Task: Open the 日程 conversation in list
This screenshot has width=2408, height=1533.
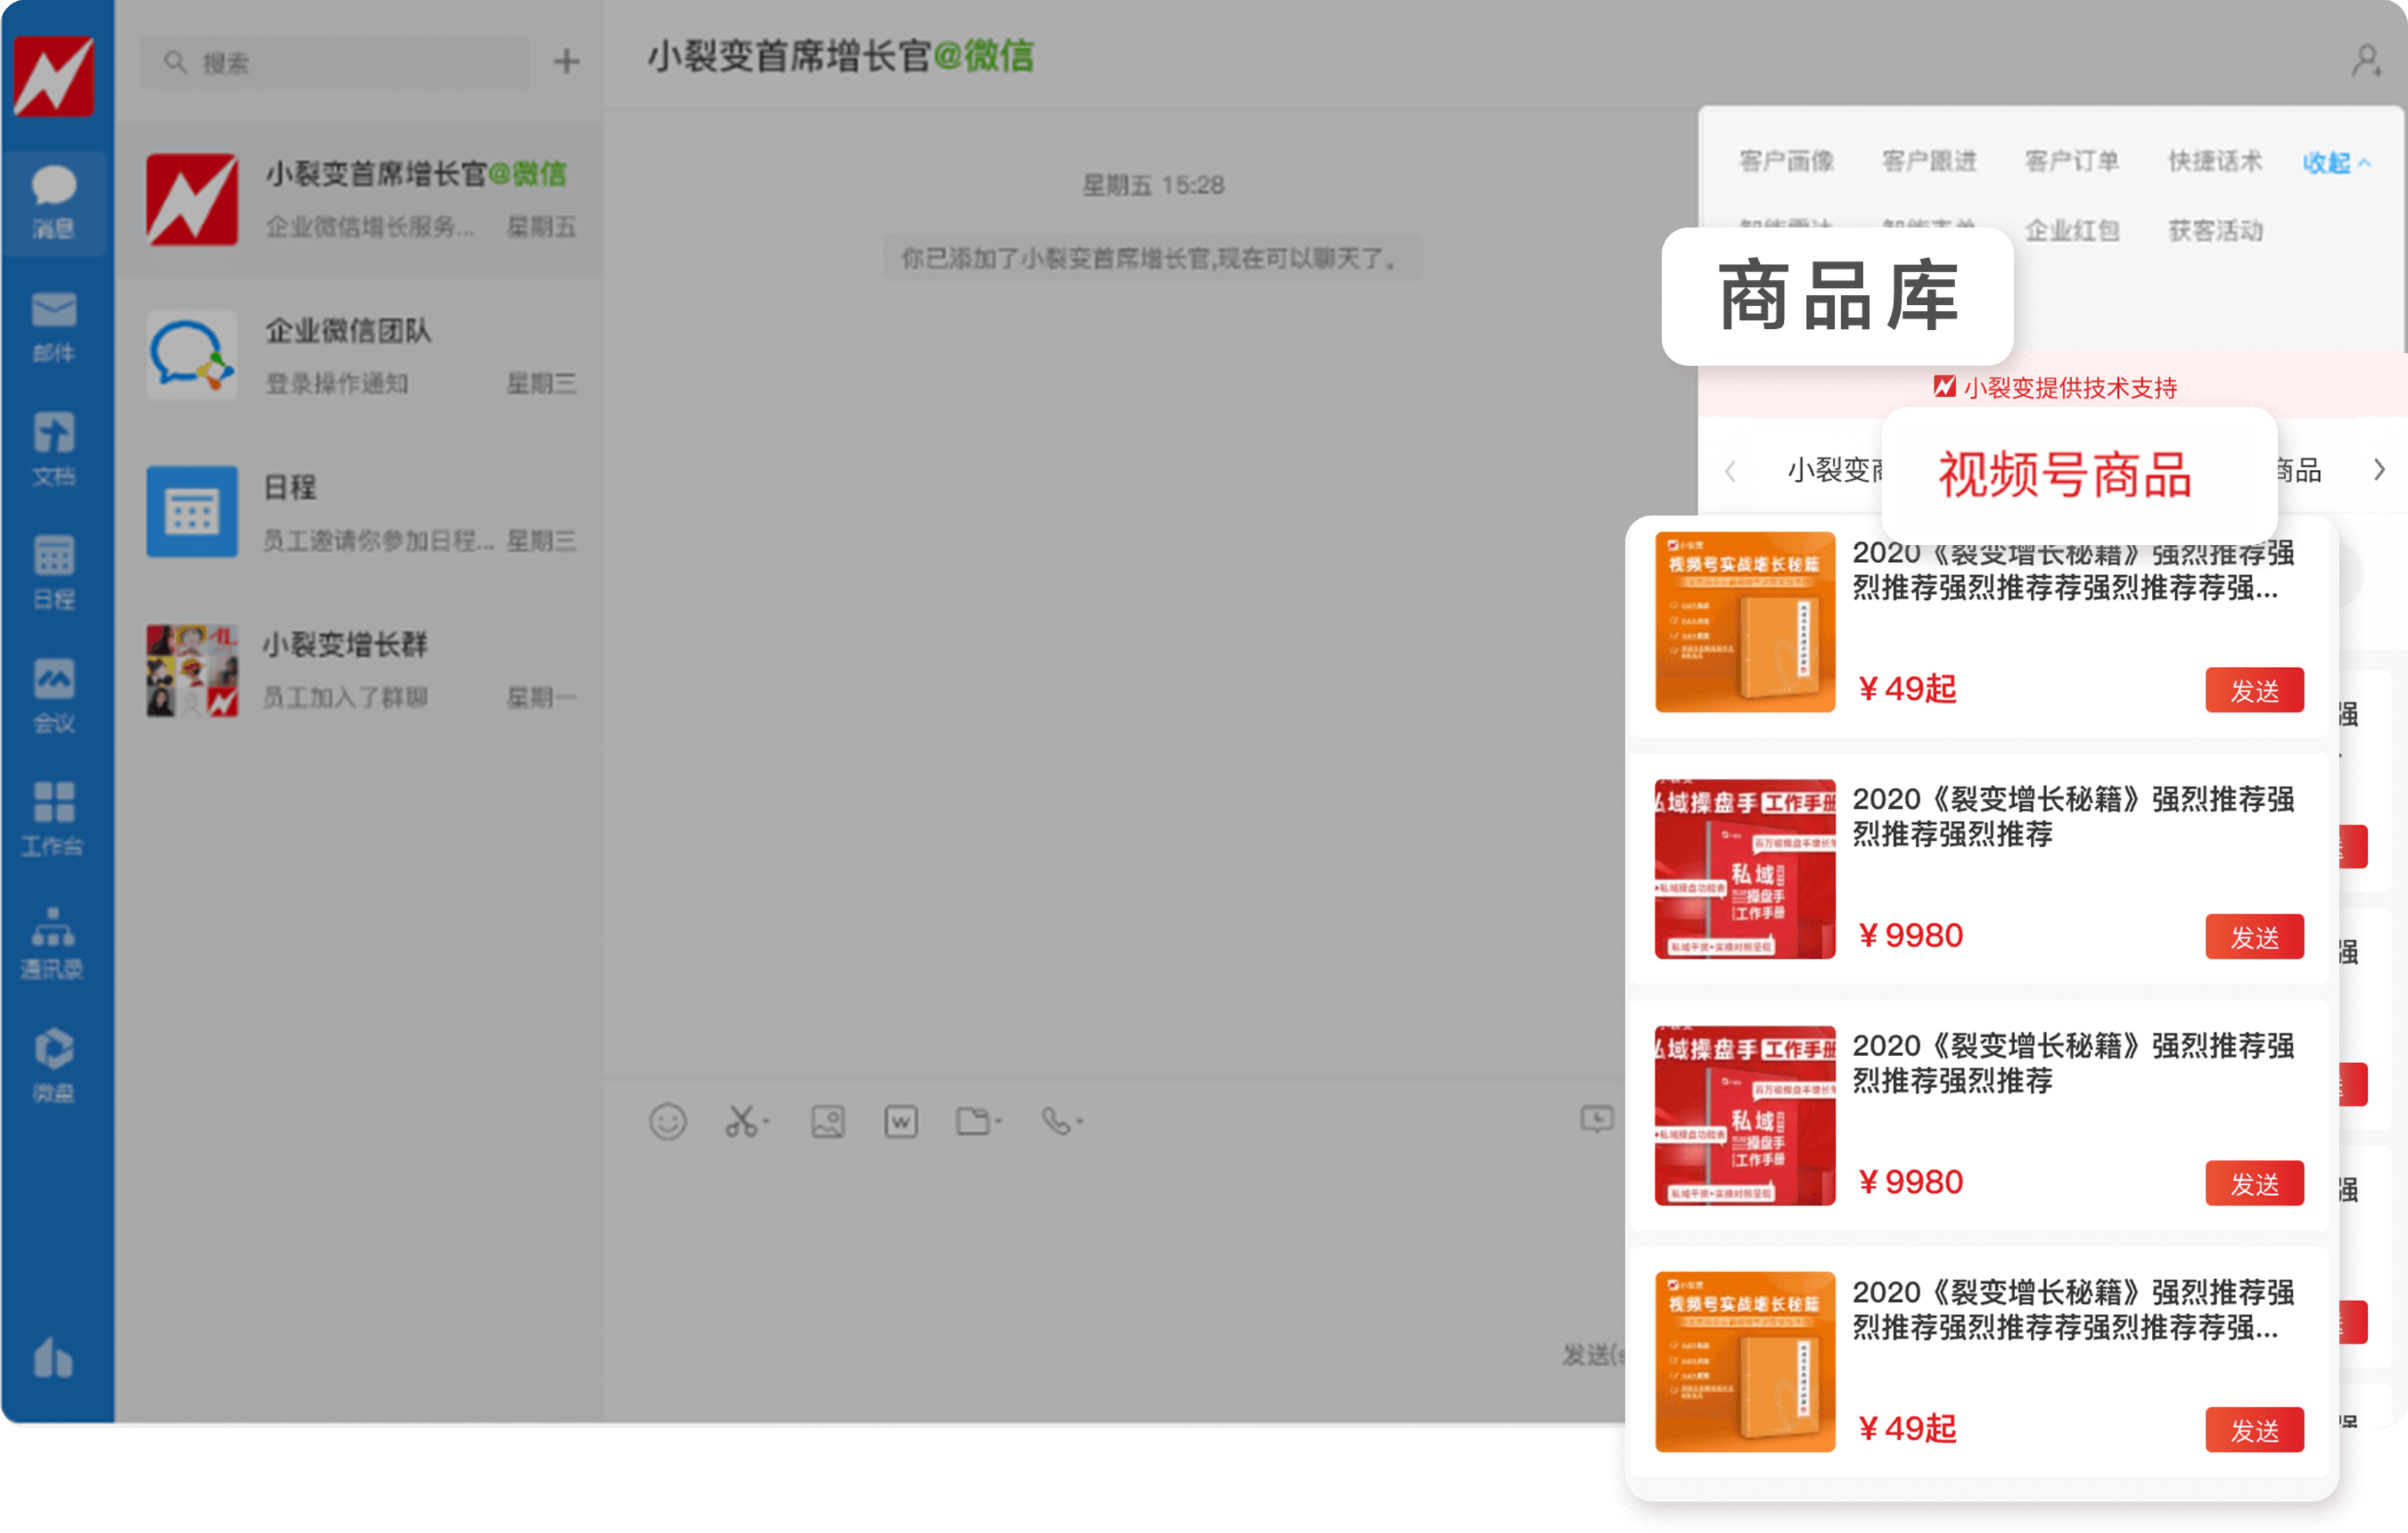Action: click(359, 513)
